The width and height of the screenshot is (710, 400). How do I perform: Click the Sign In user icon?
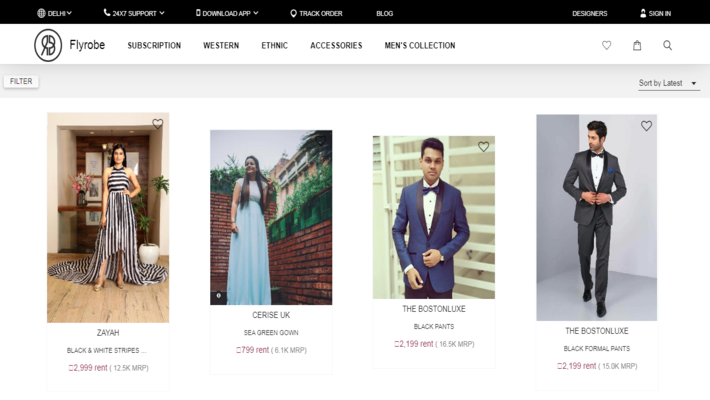[643, 13]
